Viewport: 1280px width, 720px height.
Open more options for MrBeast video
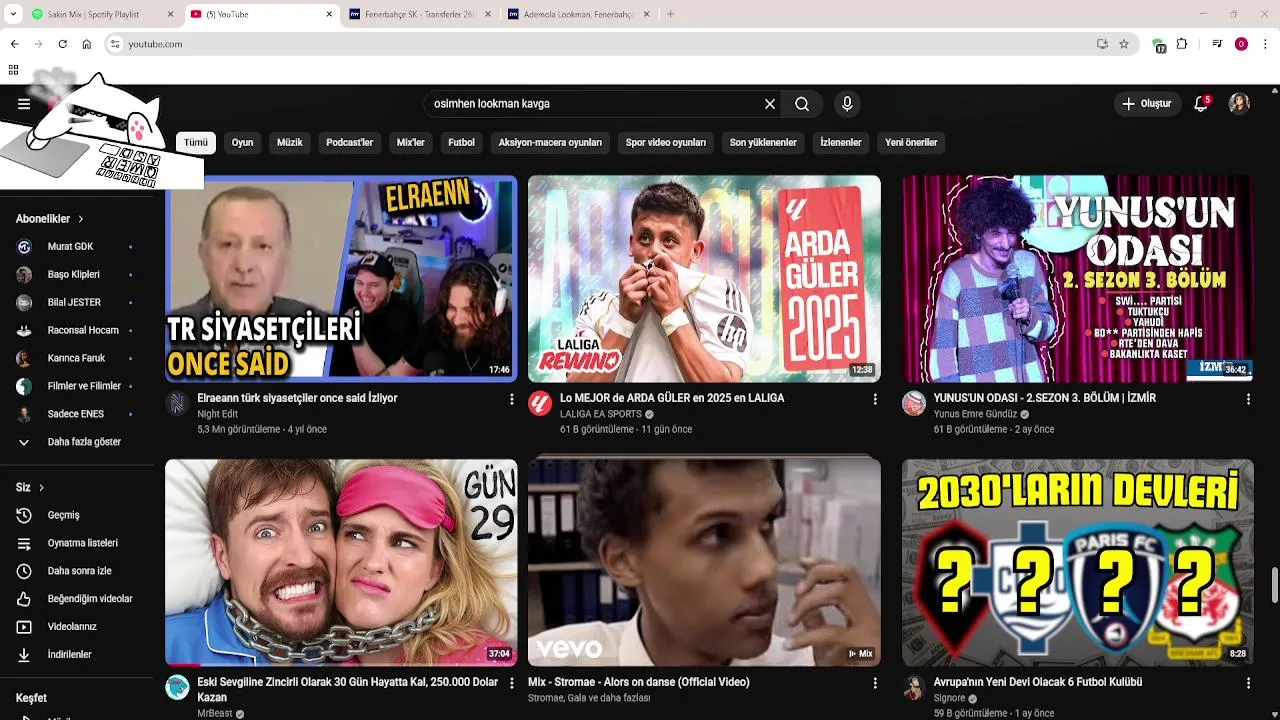point(512,683)
